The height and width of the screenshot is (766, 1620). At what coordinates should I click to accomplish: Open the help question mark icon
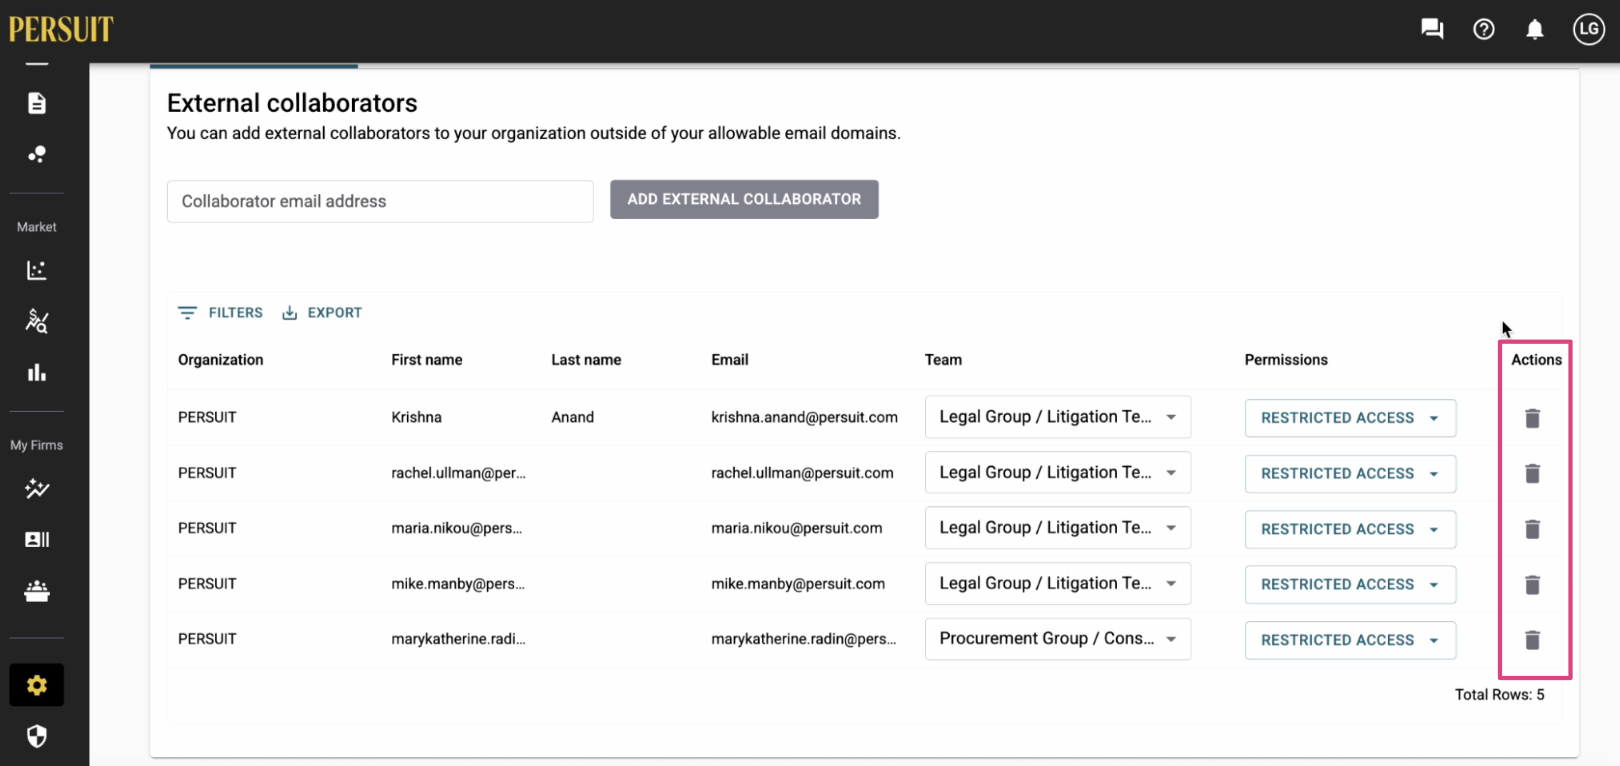(x=1484, y=29)
